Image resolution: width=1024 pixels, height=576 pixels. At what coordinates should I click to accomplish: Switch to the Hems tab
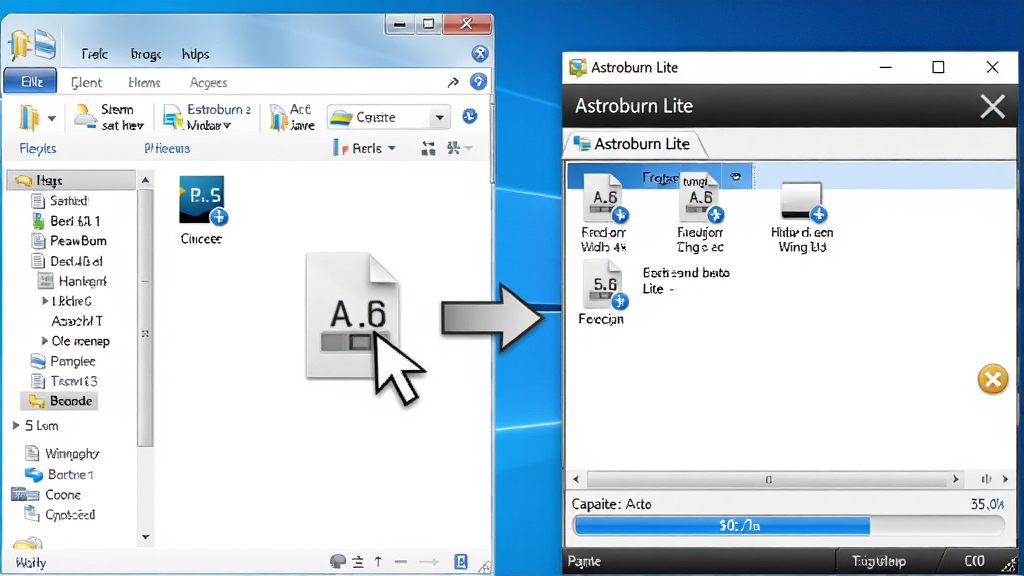(144, 82)
